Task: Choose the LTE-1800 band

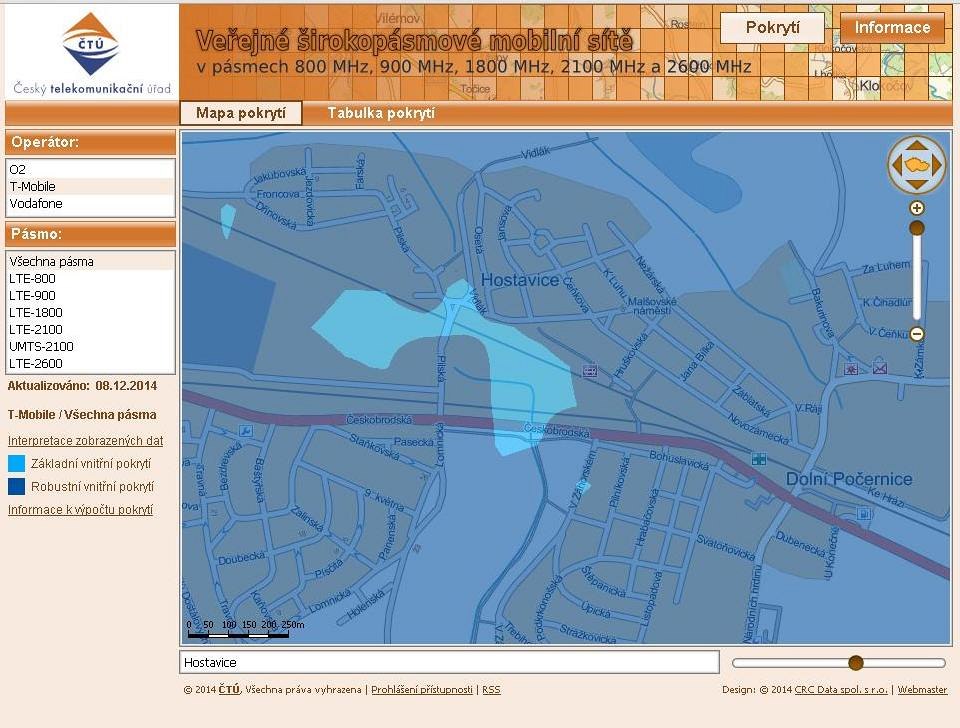Action: pos(35,312)
